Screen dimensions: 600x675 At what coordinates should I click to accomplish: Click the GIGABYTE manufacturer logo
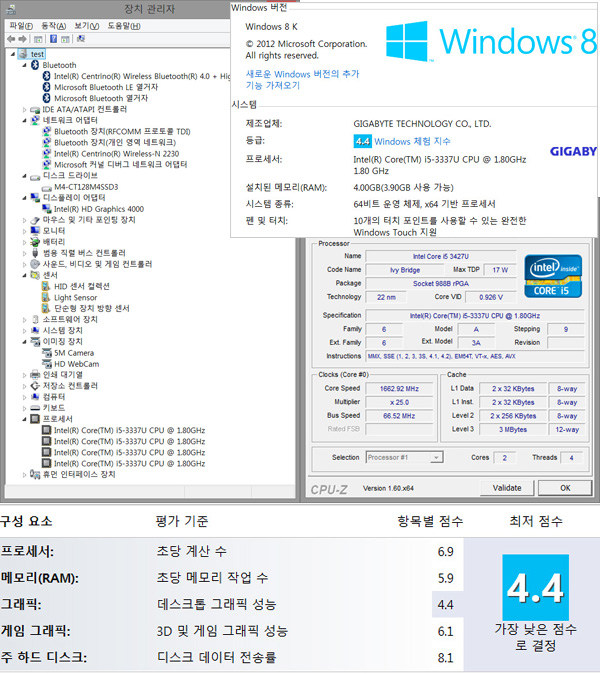573,152
